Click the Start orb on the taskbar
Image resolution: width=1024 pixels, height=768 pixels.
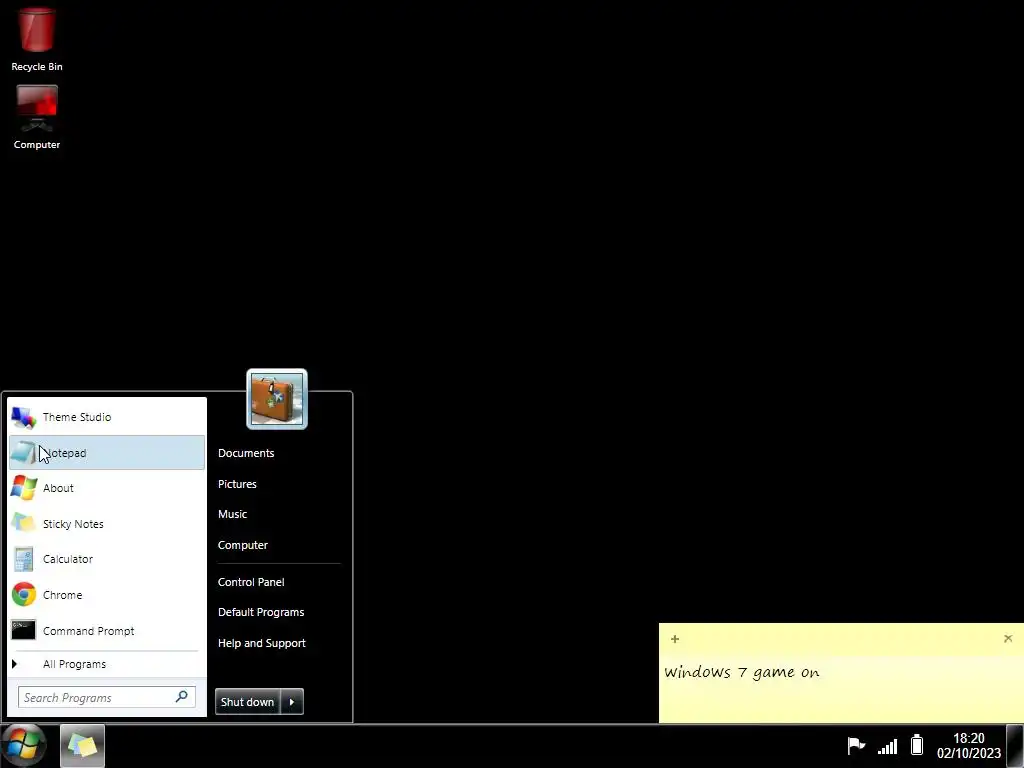tap(24, 745)
